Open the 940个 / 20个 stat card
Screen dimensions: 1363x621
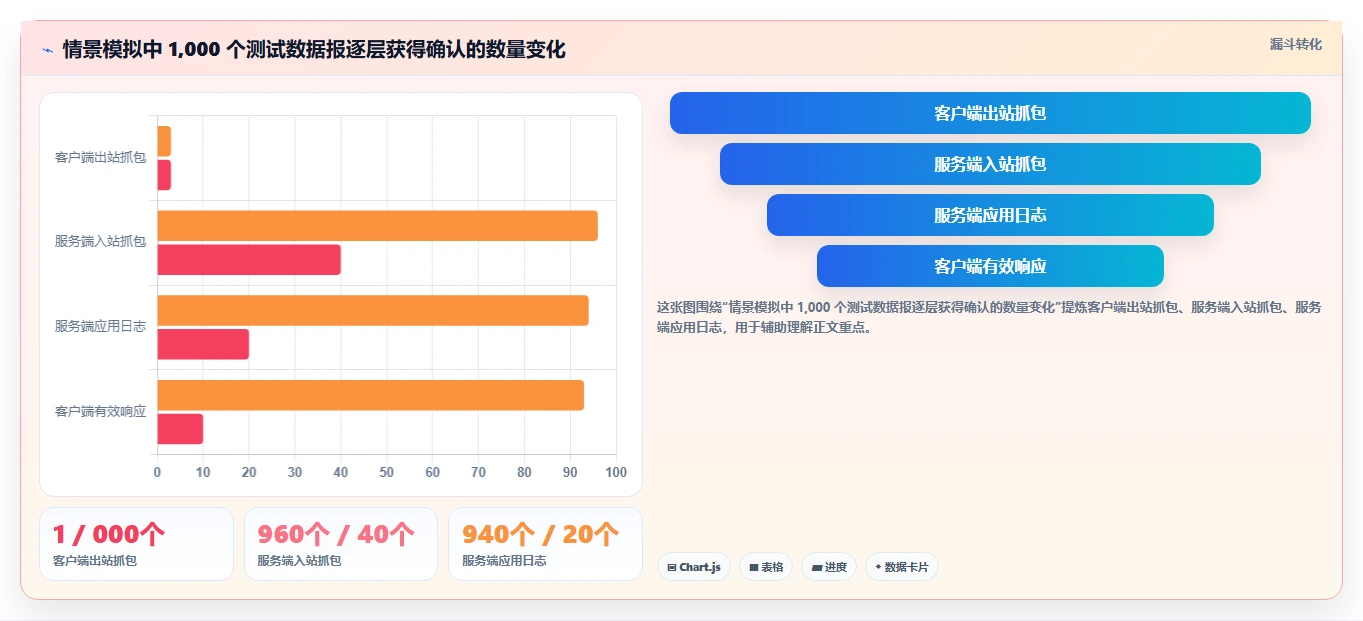pos(545,544)
